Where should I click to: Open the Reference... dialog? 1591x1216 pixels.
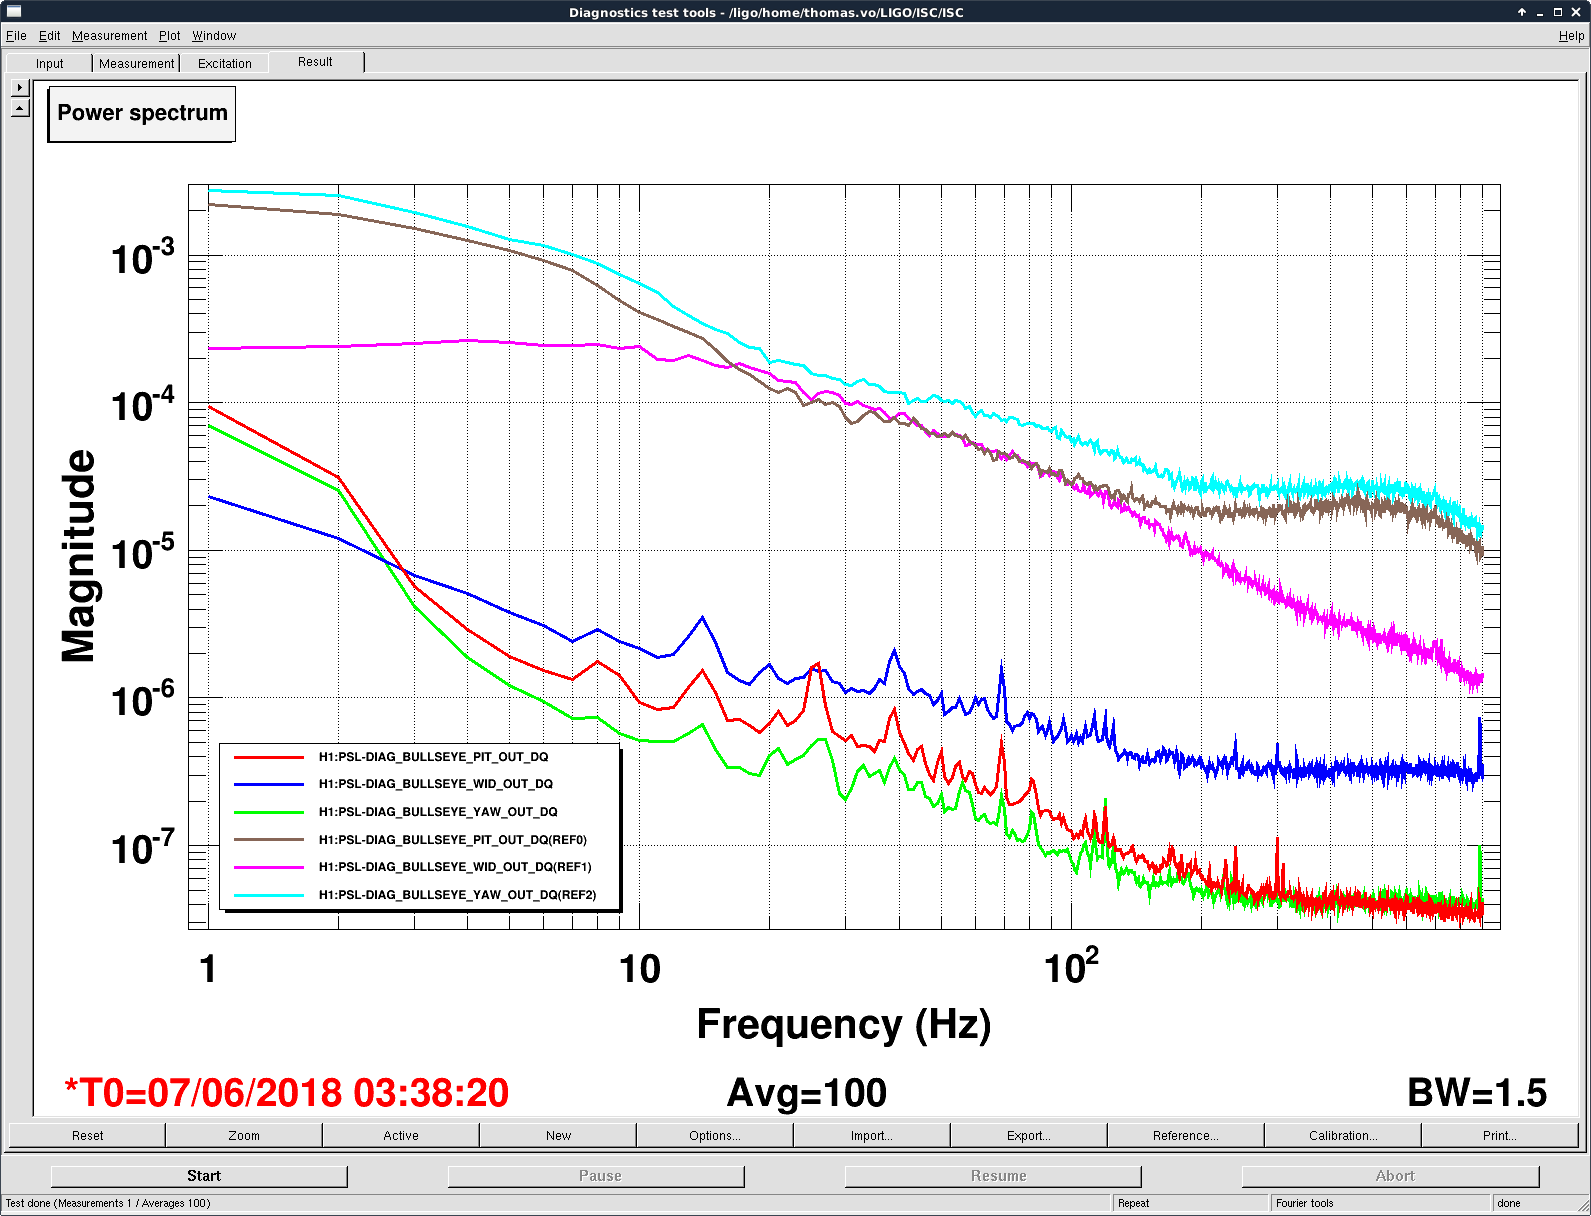(1185, 1135)
